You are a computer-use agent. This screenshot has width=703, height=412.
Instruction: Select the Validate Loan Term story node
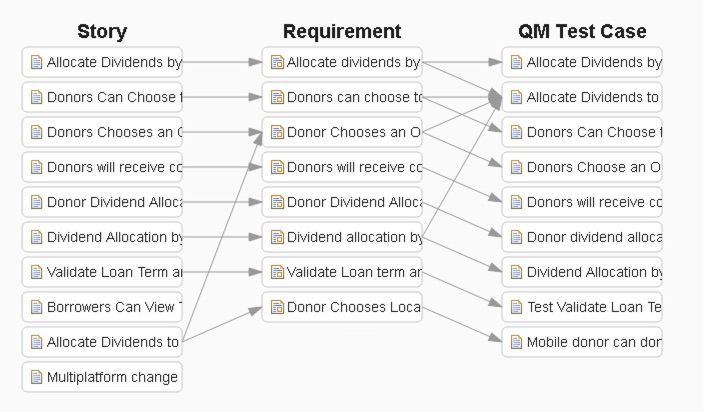[x=112, y=272]
